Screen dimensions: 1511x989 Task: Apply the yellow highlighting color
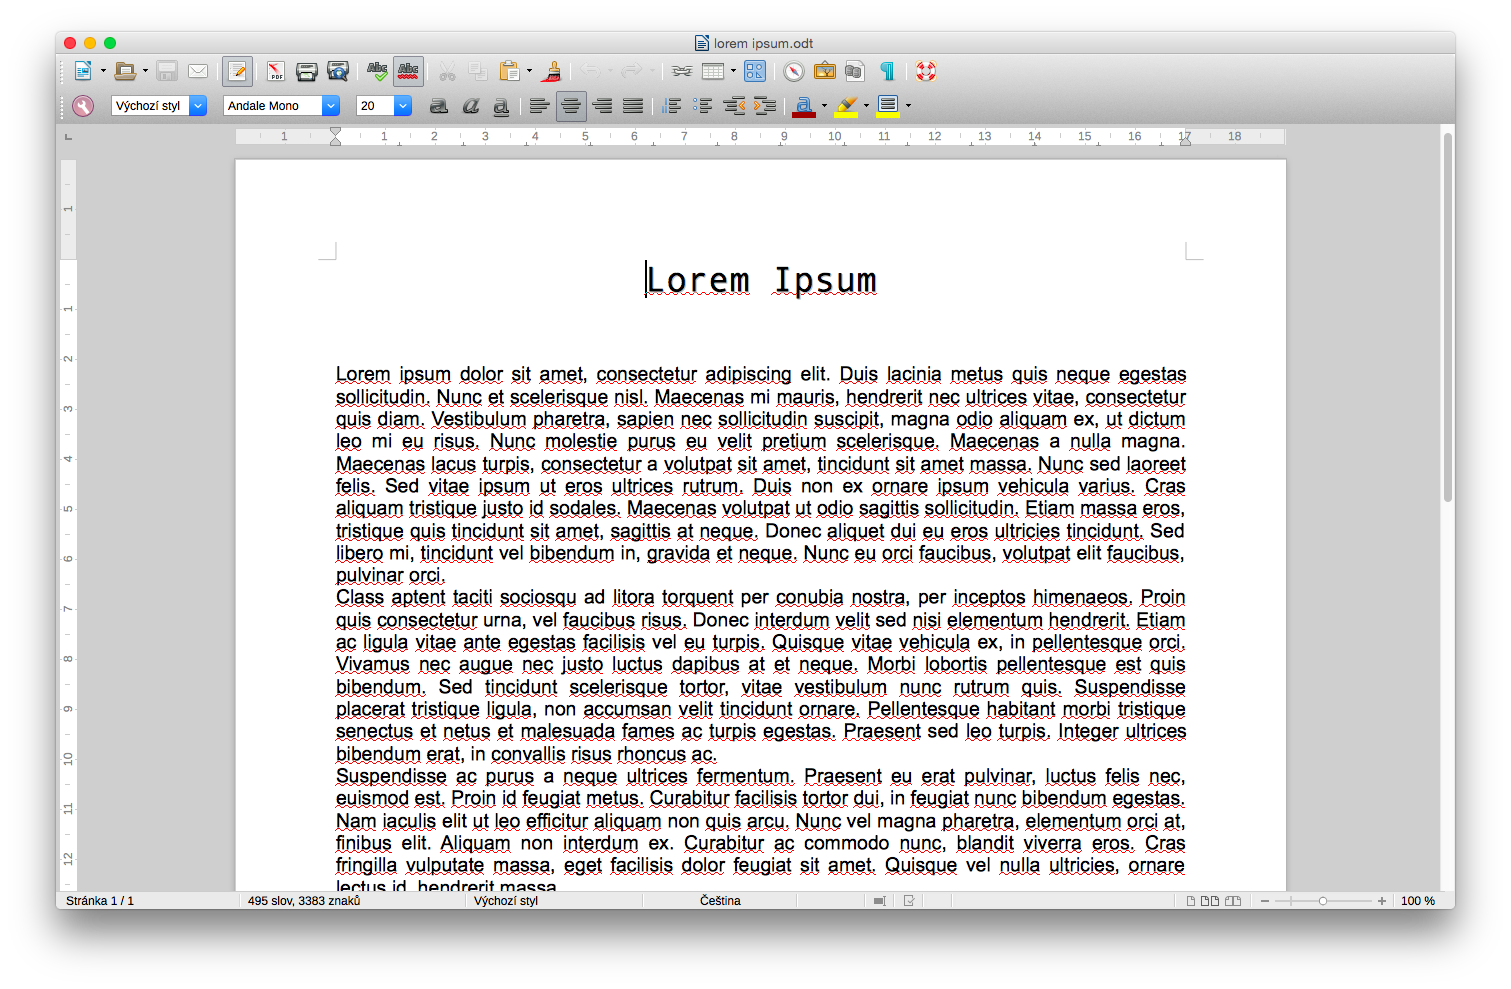click(x=846, y=106)
